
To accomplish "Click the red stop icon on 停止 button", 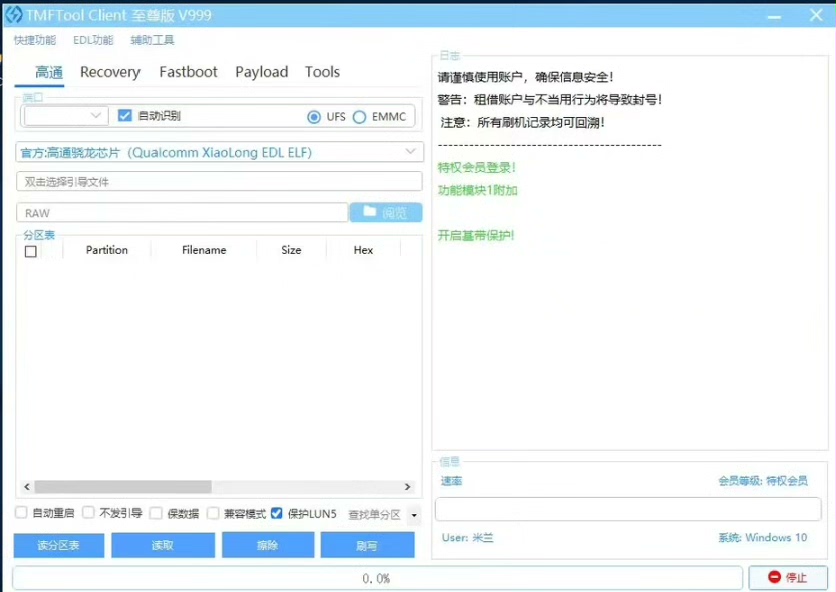I will tap(774, 577).
